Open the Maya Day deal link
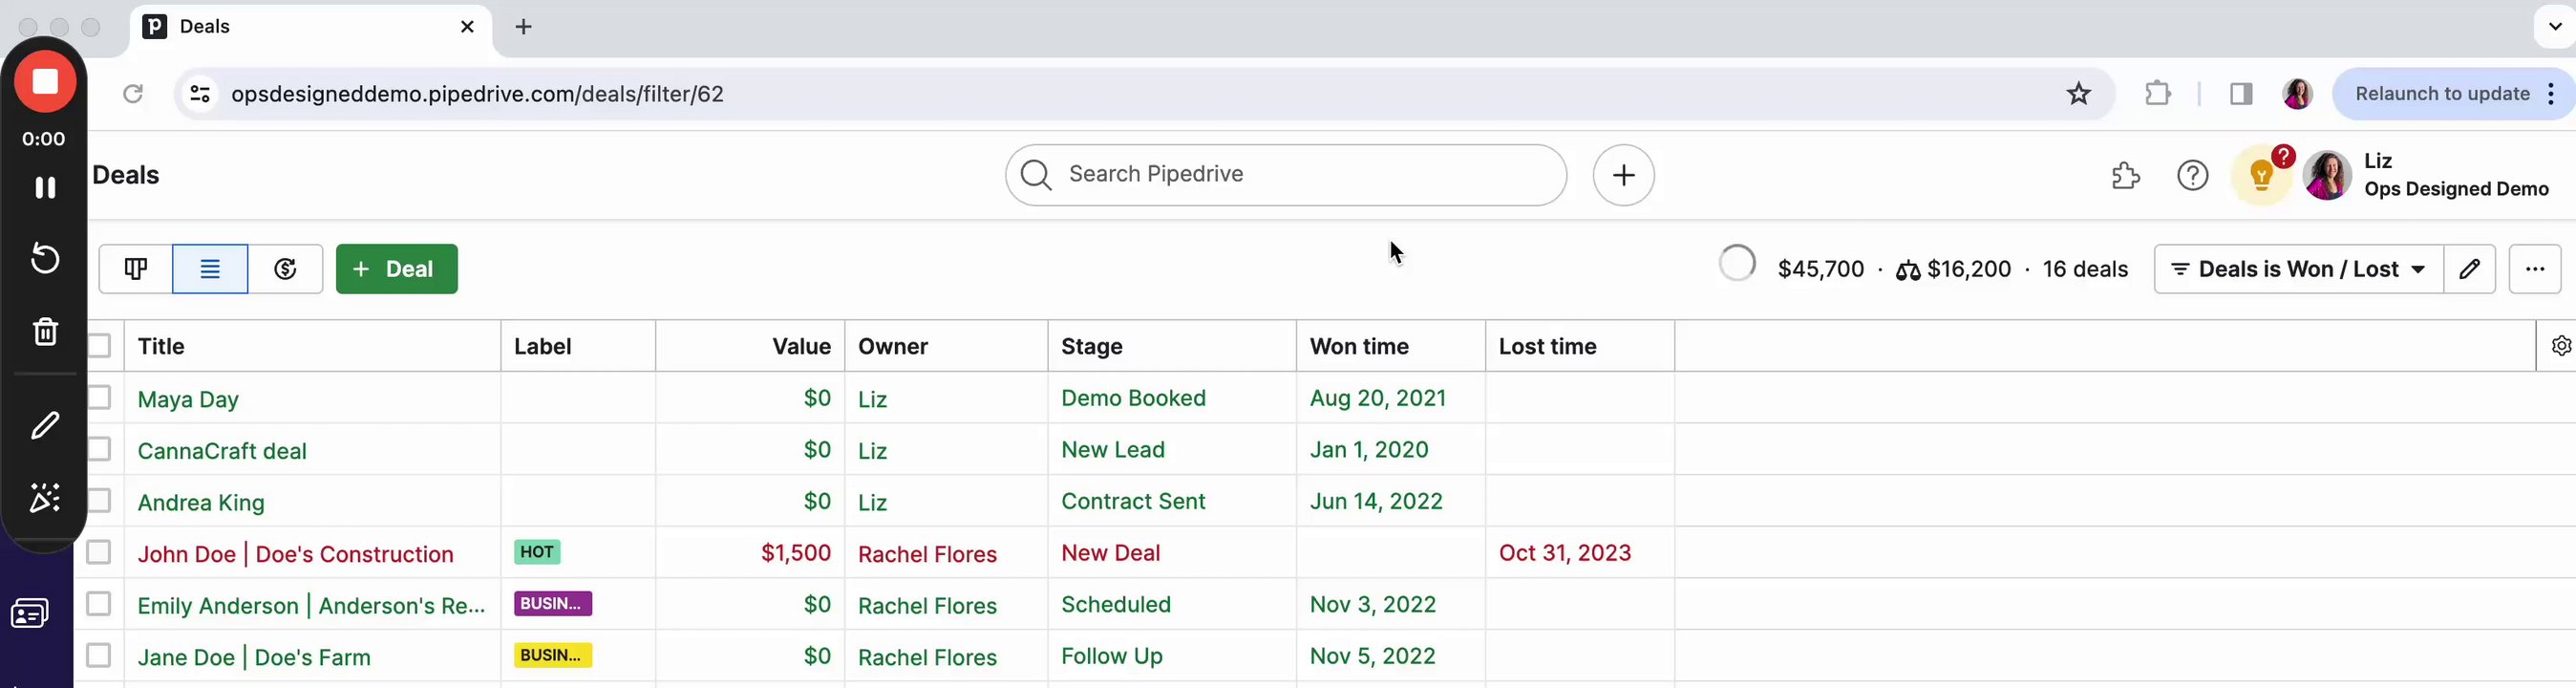This screenshot has width=2576, height=688. pos(188,399)
